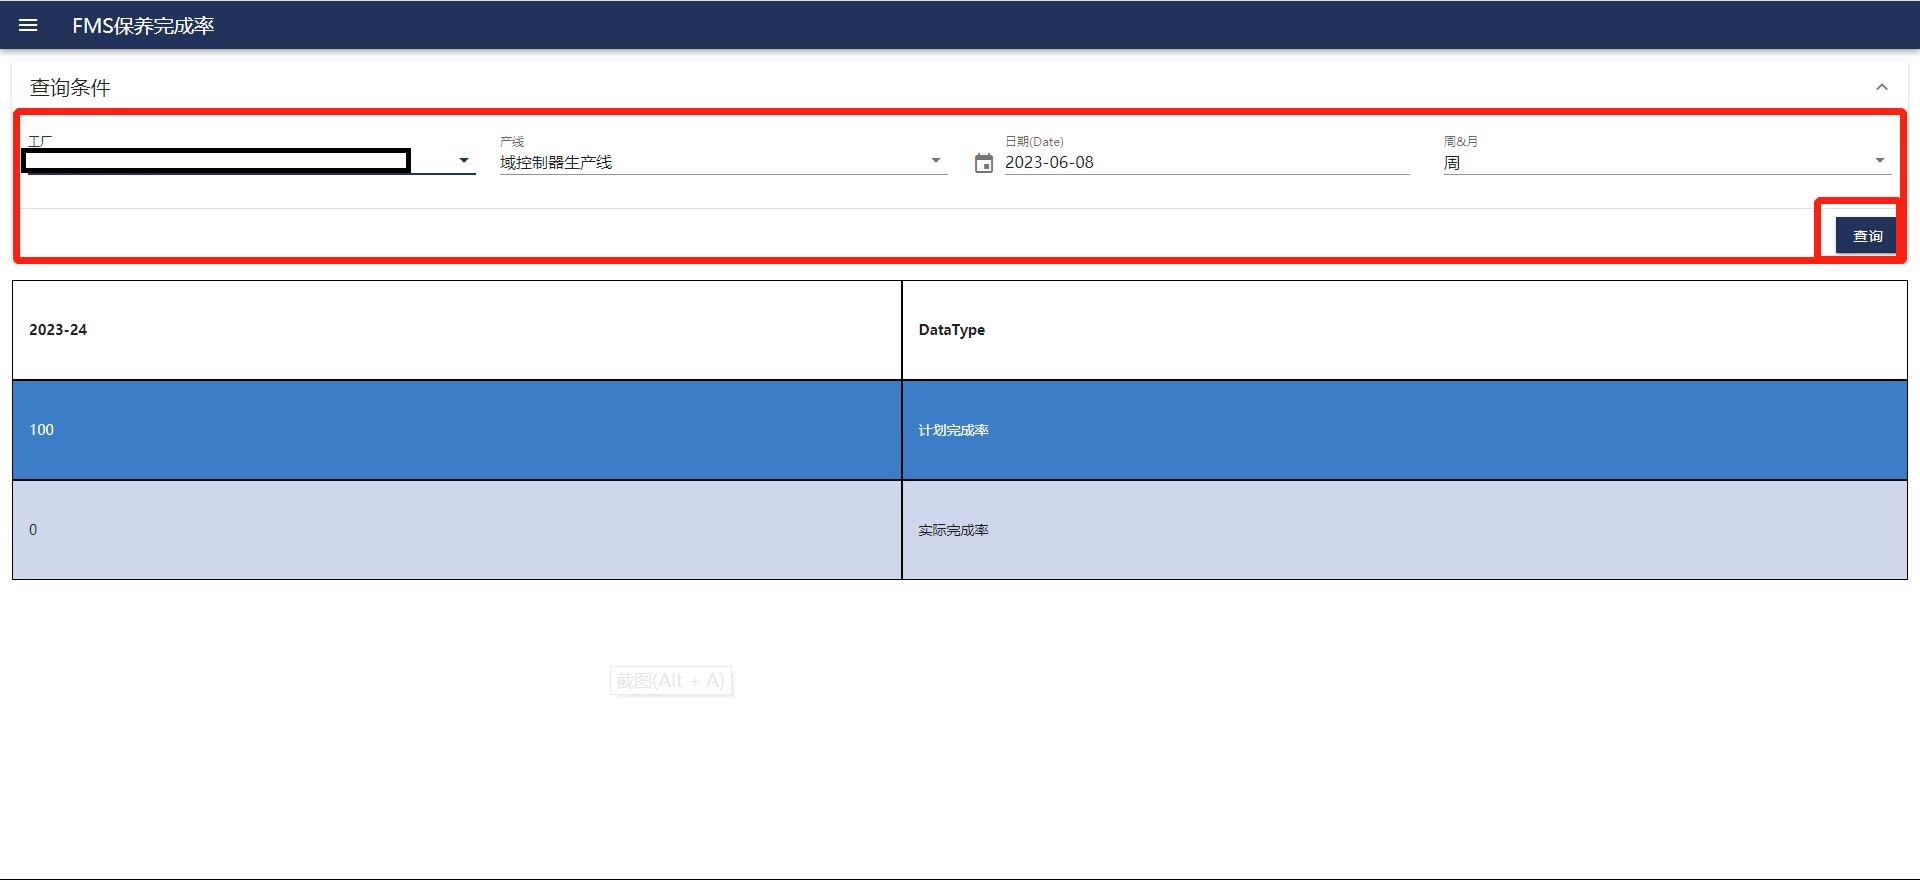Click the 查询 search button
The width and height of the screenshot is (1920, 880).
(1866, 236)
